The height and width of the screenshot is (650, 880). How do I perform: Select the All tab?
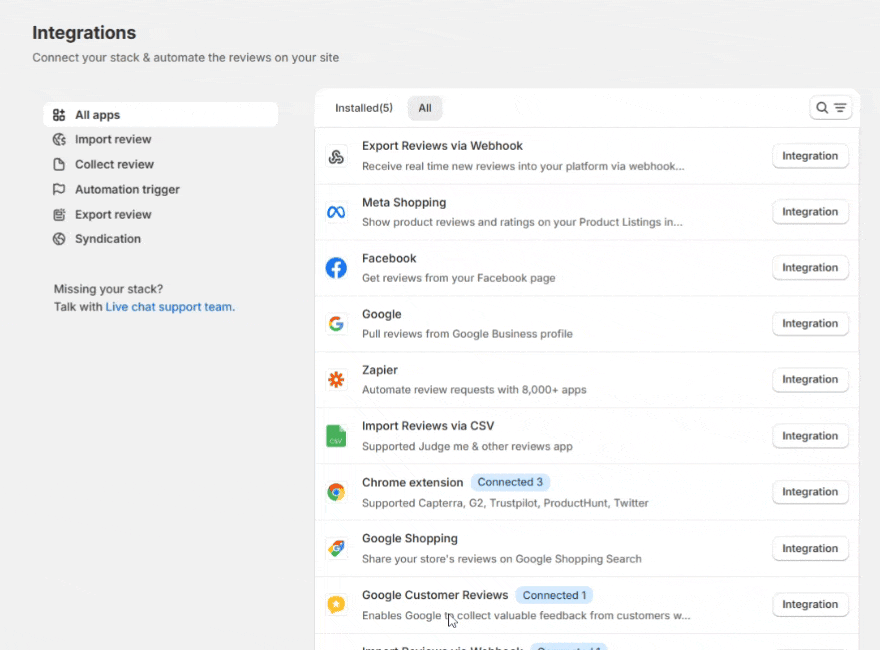425,108
